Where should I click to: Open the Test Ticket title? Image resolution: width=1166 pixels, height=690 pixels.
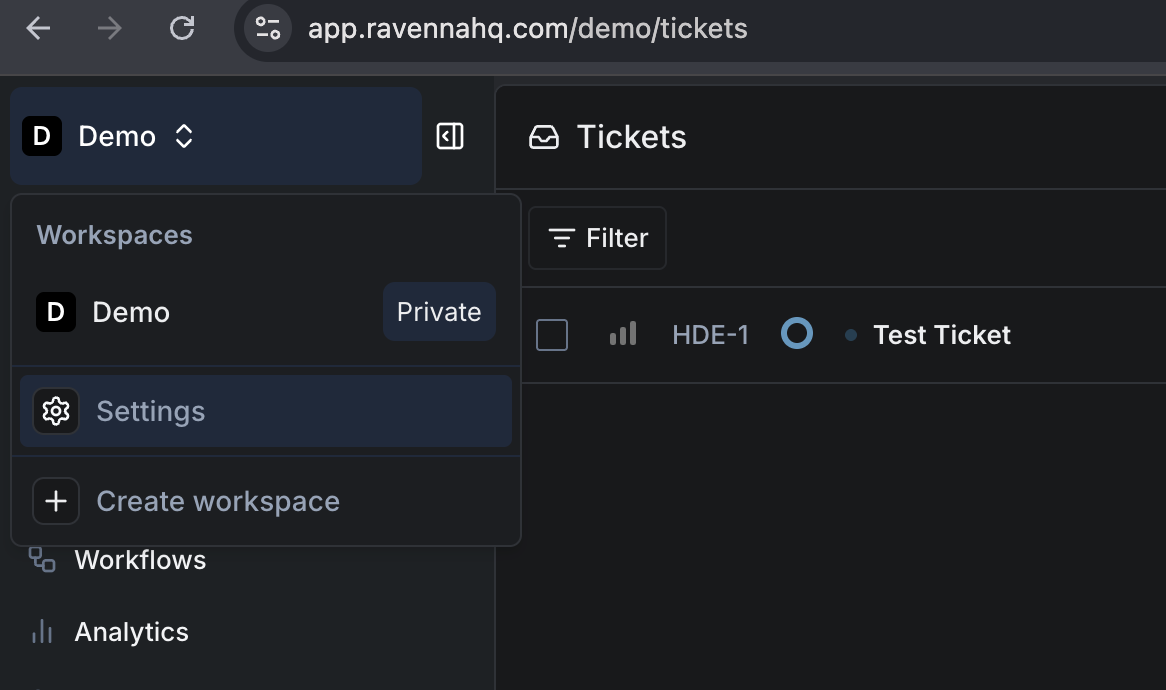[x=941, y=335]
